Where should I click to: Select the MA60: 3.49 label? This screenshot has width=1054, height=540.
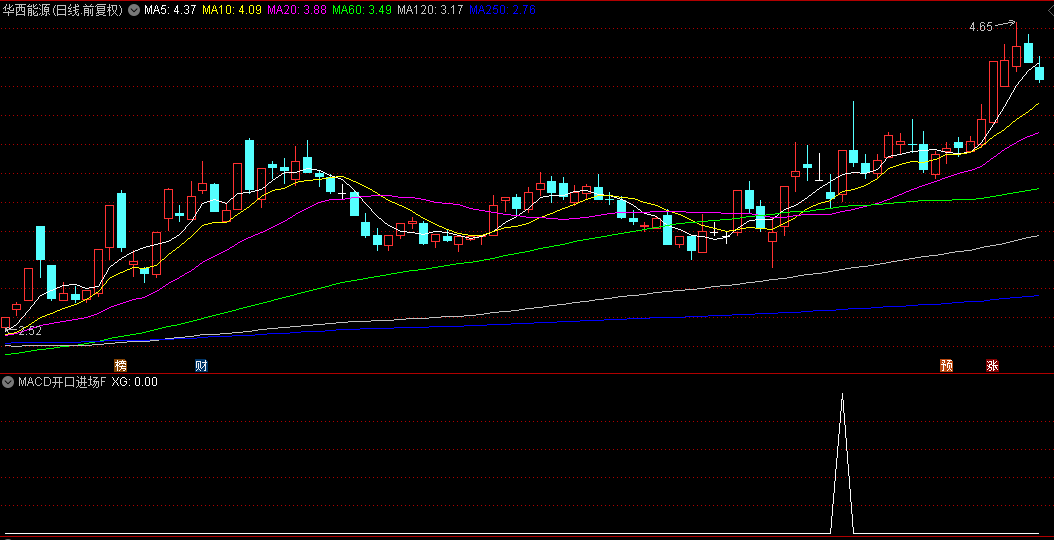362,10
